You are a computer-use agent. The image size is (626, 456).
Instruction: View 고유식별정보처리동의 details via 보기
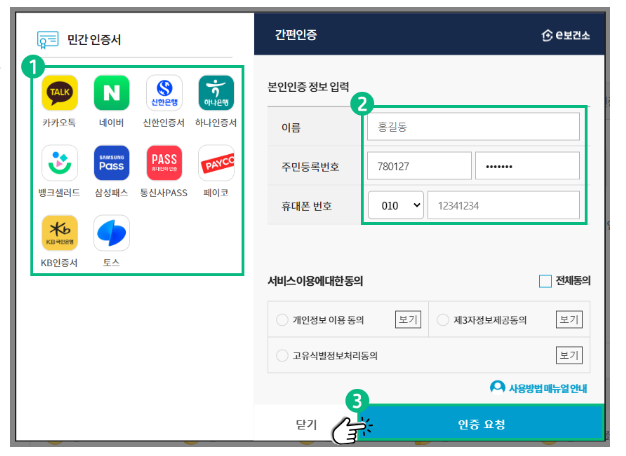click(x=569, y=355)
